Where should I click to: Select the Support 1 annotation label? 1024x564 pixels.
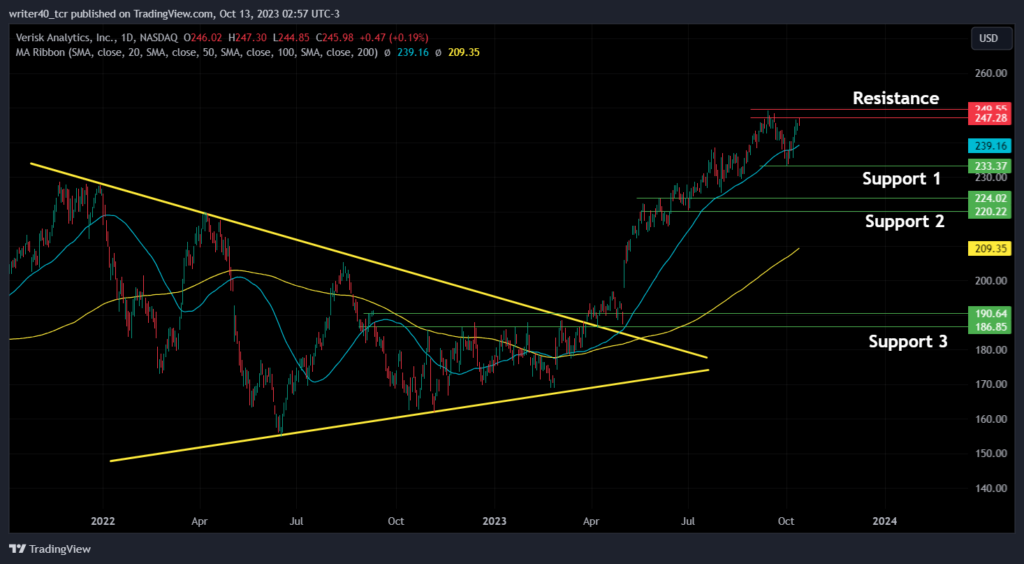click(x=901, y=178)
